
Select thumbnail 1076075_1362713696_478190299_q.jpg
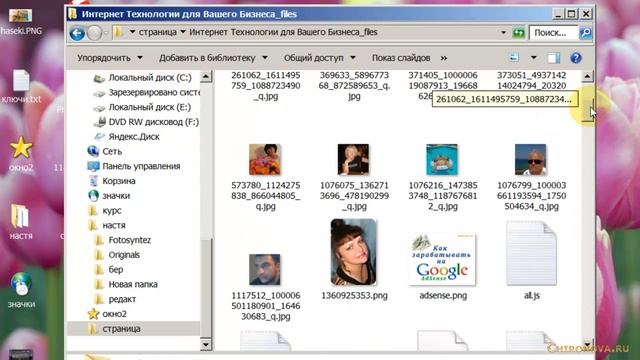pyautogui.click(x=353, y=159)
